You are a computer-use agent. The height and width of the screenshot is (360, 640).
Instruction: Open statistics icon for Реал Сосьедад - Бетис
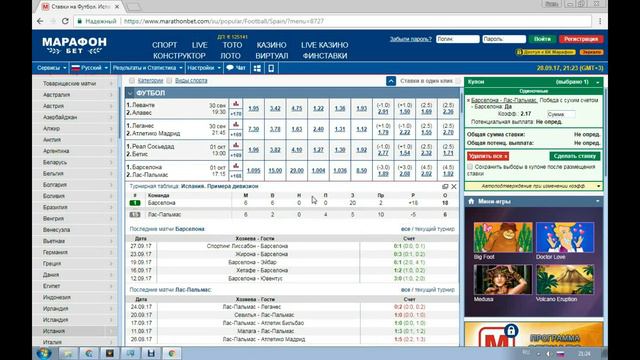click(236, 146)
